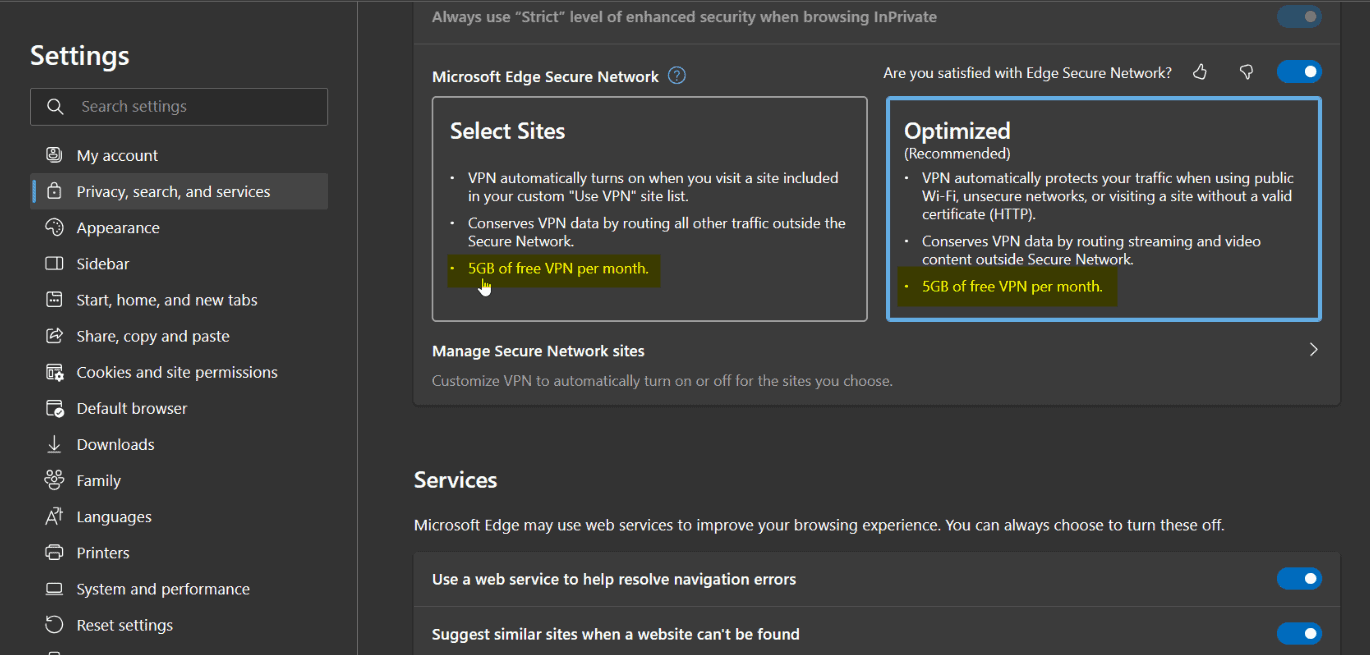
Task: Click the Services section heading
Action: [x=456, y=480]
